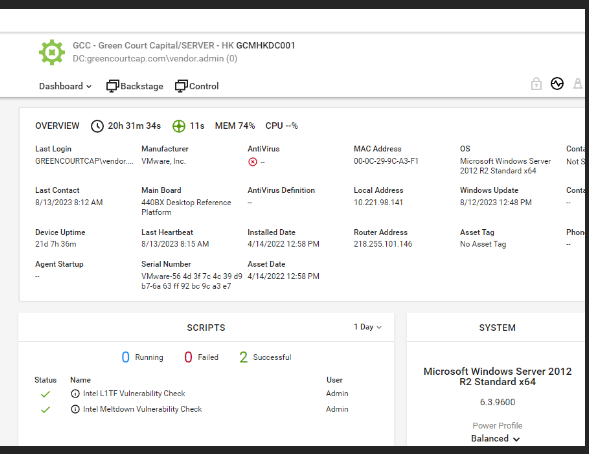
Task: Click the 440BX Desktop Reference Platform value
Action: click(186, 207)
